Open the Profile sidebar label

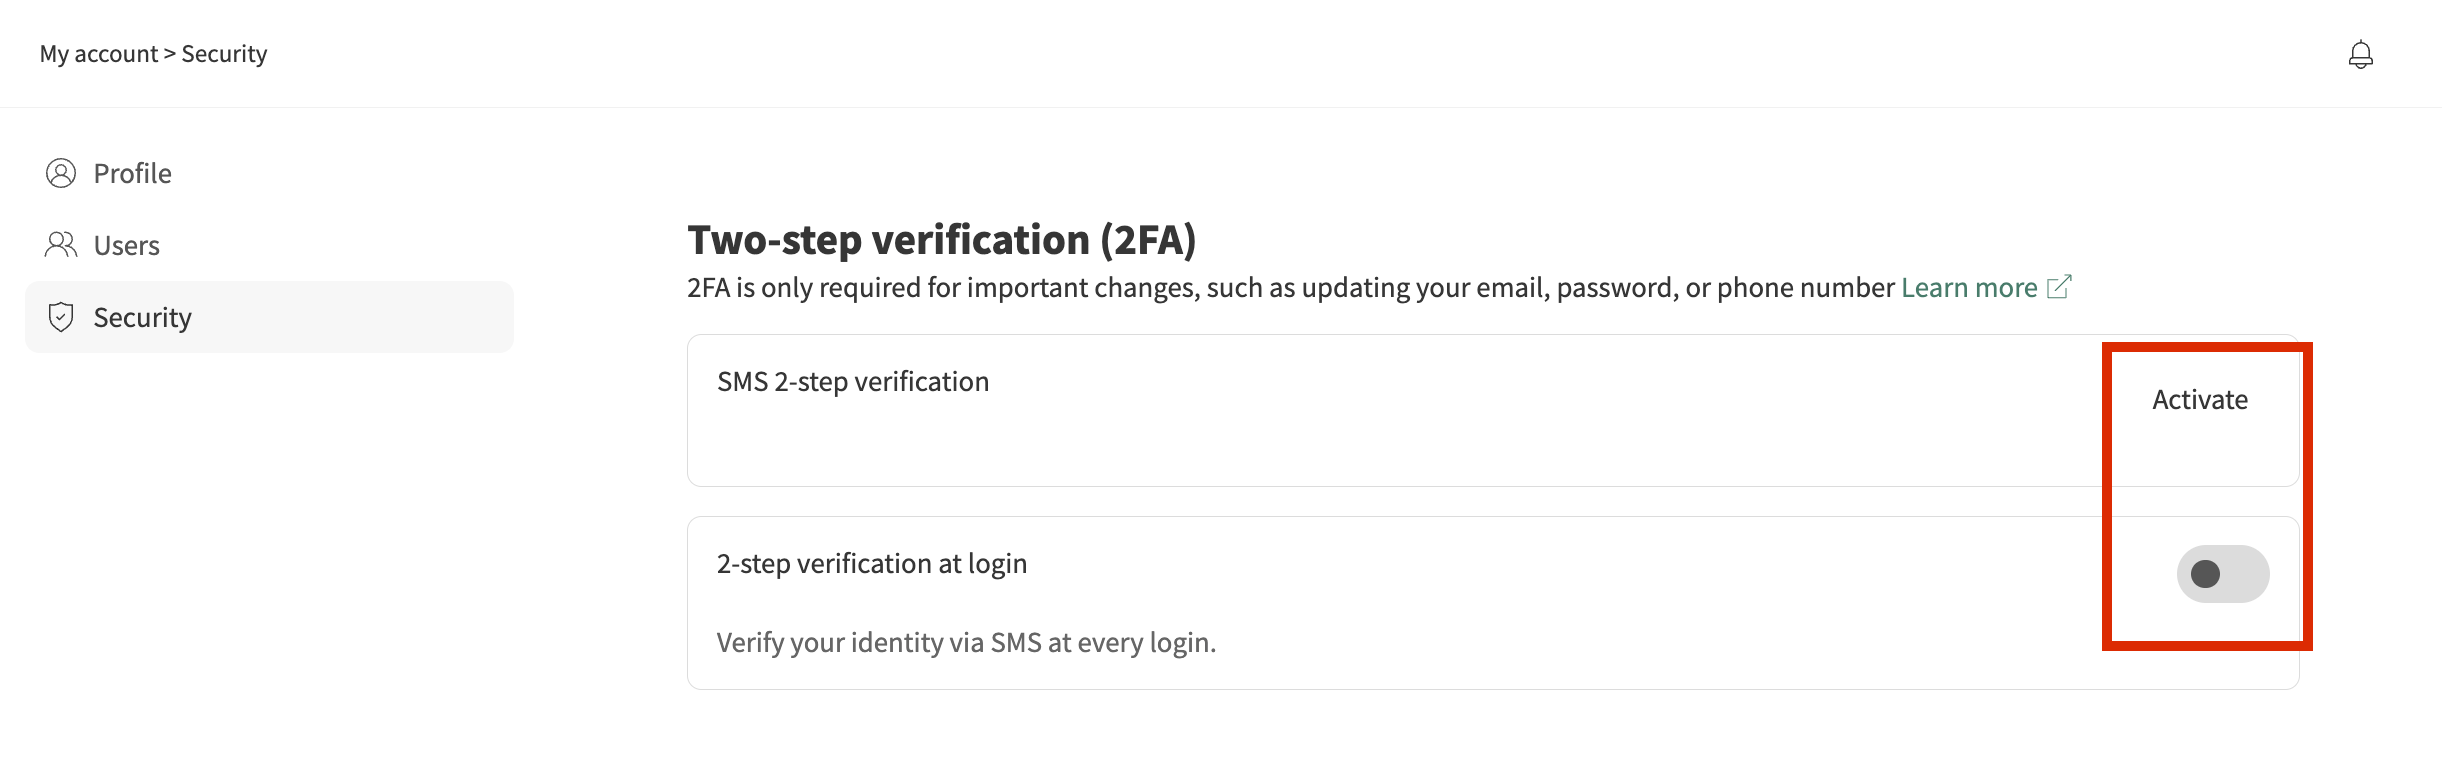132,174
